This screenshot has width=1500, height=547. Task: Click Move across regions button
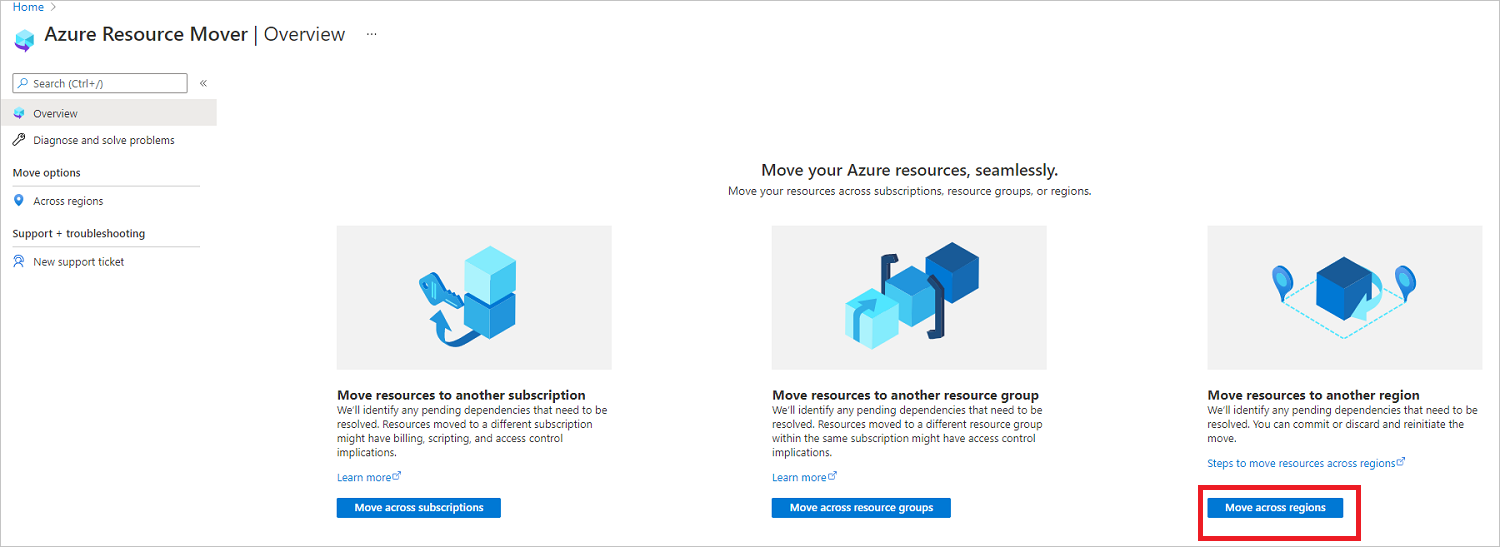click(1275, 508)
